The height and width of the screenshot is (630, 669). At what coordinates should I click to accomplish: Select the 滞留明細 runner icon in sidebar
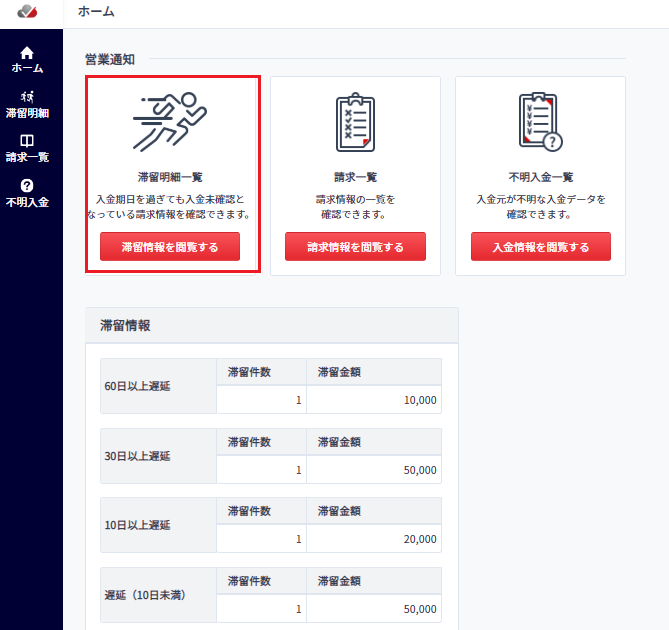(27, 97)
